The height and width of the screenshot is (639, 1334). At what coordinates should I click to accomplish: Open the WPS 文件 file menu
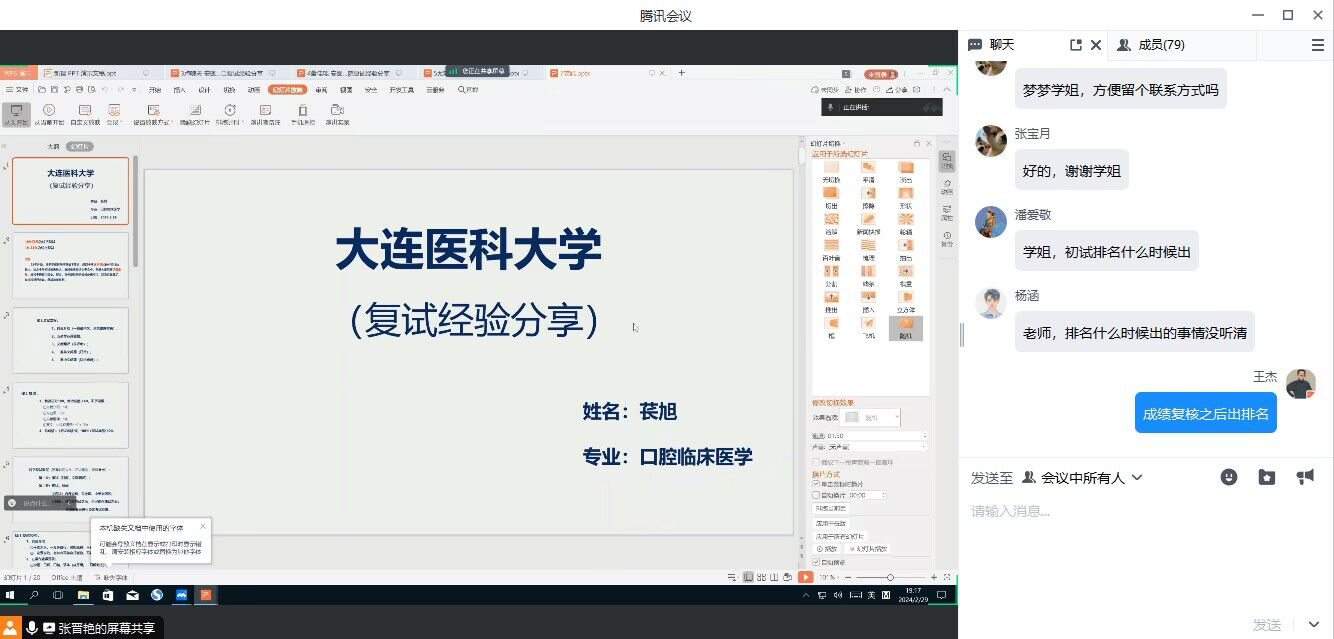click(x=17, y=90)
